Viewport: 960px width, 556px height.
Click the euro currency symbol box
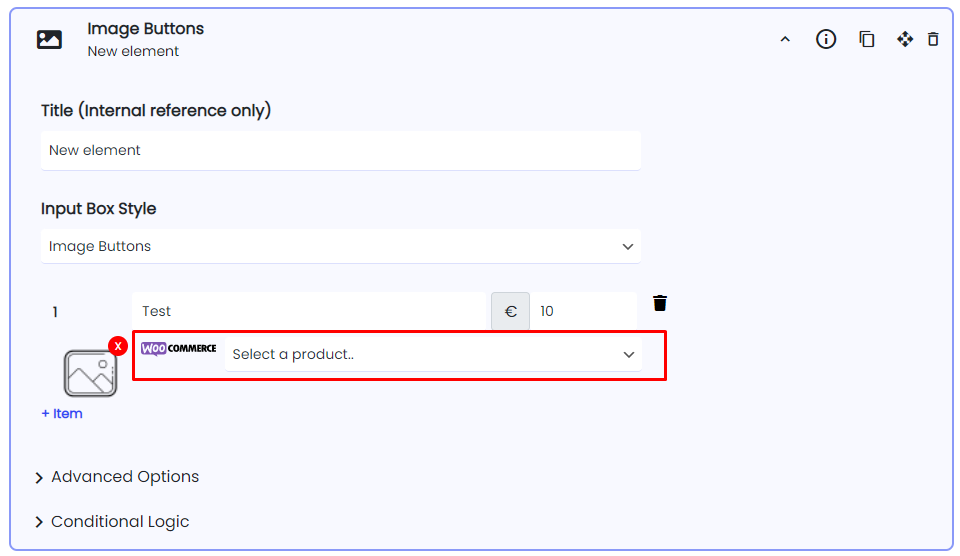pos(510,311)
